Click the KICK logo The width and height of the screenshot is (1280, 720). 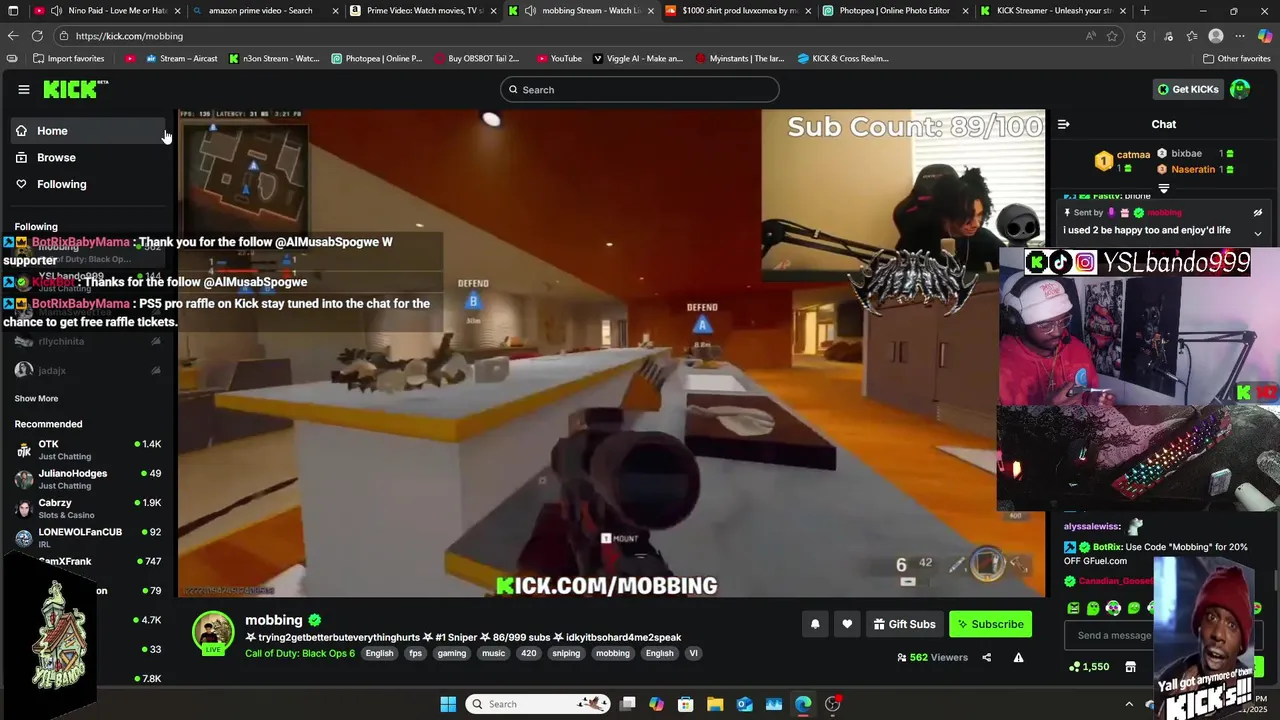tap(75, 89)
